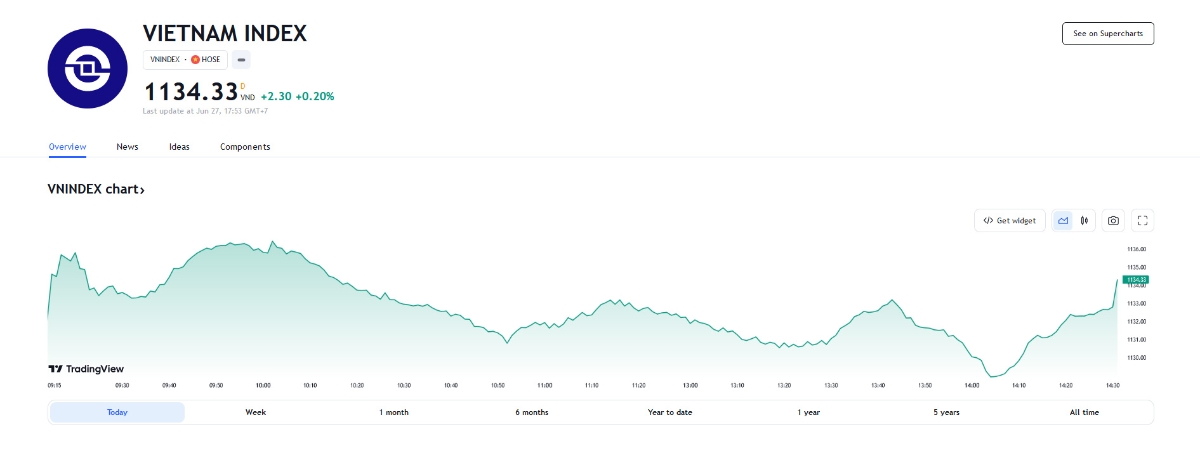Select the Week time range
Image resolution: width=1200 pixels, height=460 pixels.
pos(256,412)
